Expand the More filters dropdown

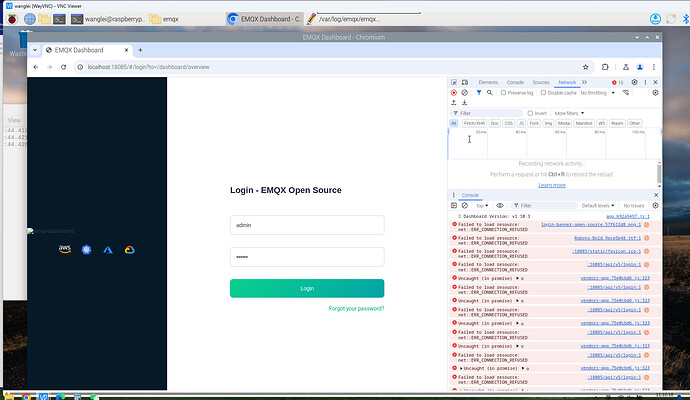[x=567, y=113]
